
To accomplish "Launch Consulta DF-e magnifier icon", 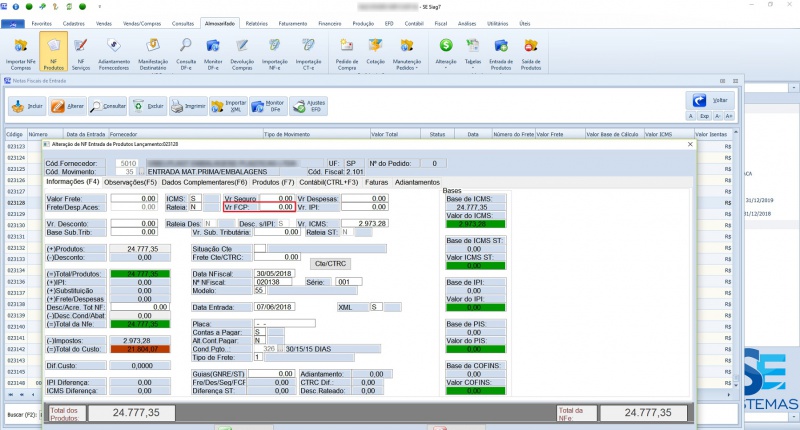I will 186,52.
